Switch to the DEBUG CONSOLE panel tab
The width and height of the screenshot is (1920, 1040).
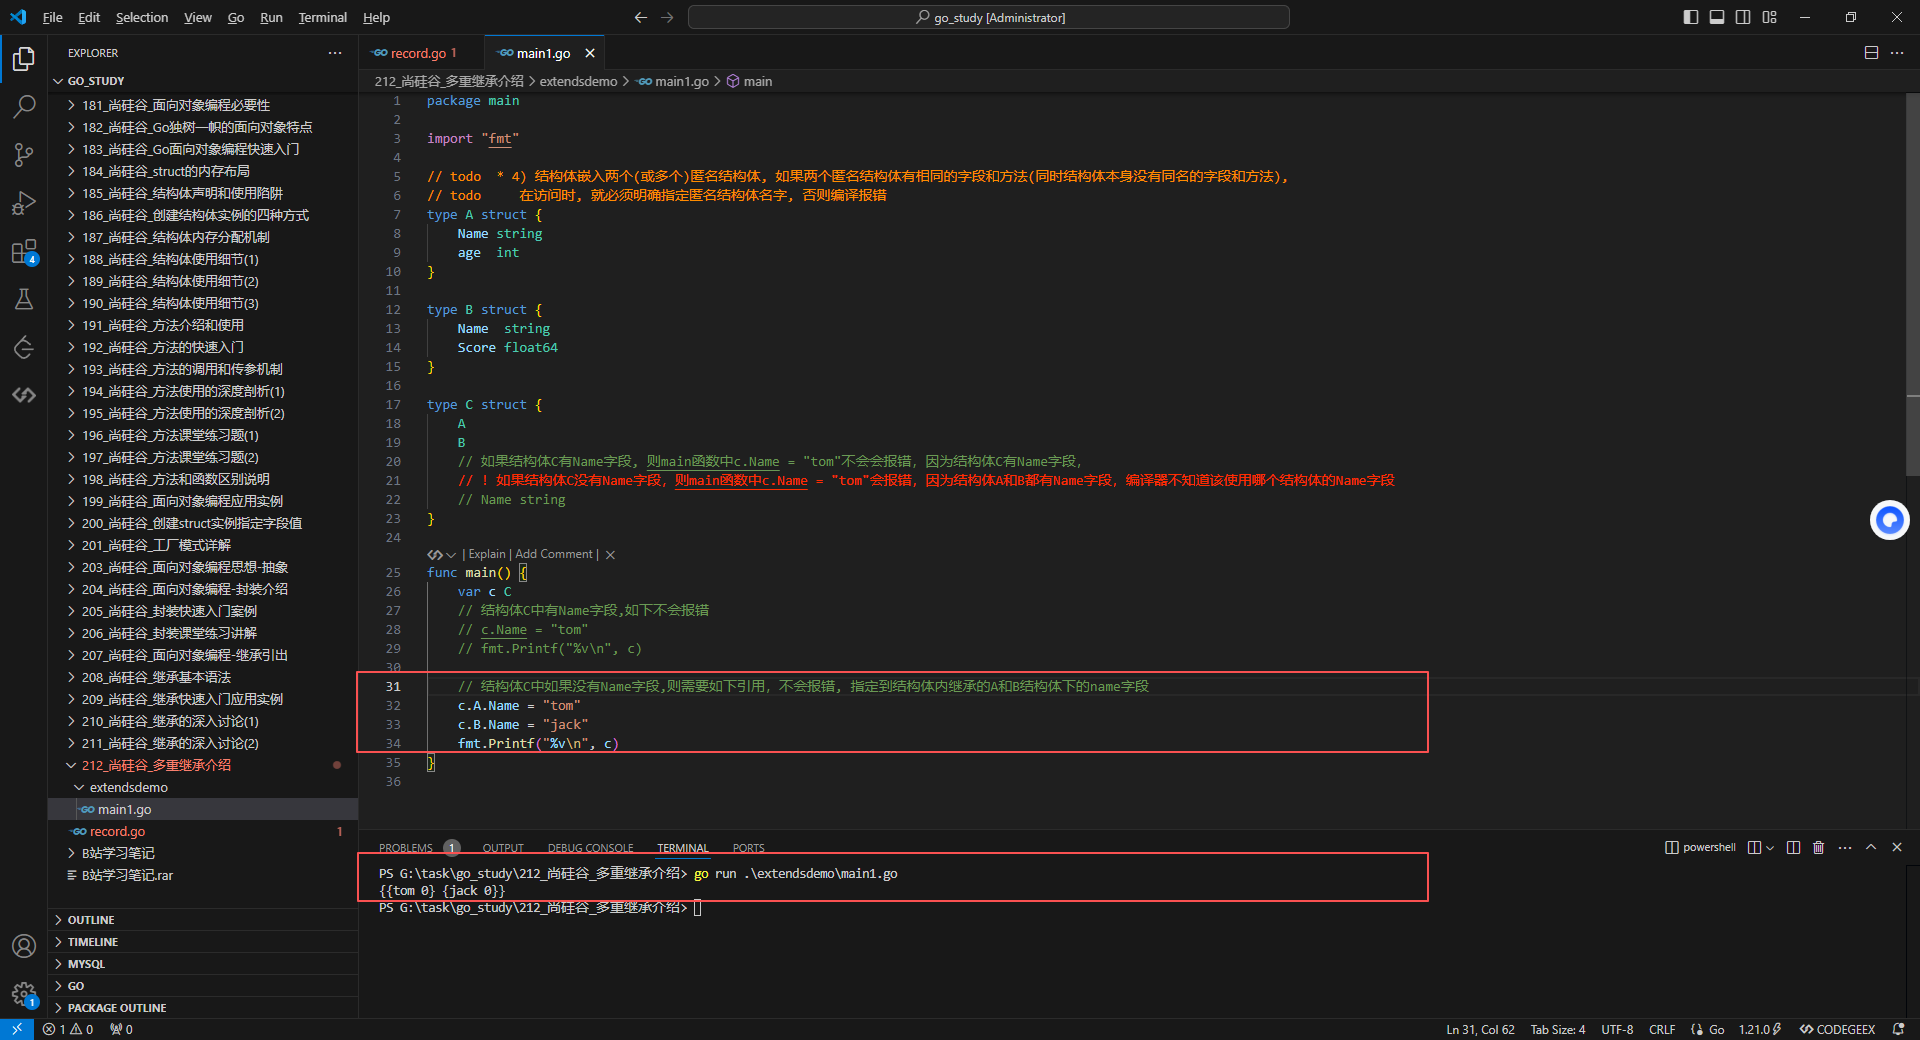pyautogui.click(x=590, y=848)
